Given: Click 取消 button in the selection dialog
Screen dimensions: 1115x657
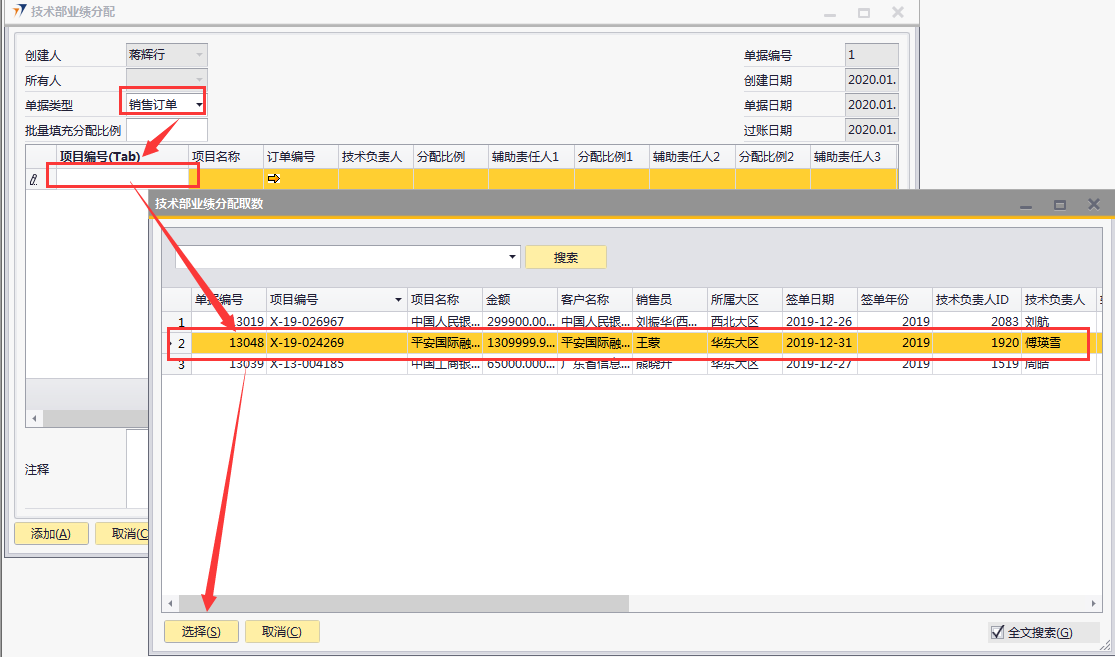Looking at the screenshot, I should [x=283, y=632].
